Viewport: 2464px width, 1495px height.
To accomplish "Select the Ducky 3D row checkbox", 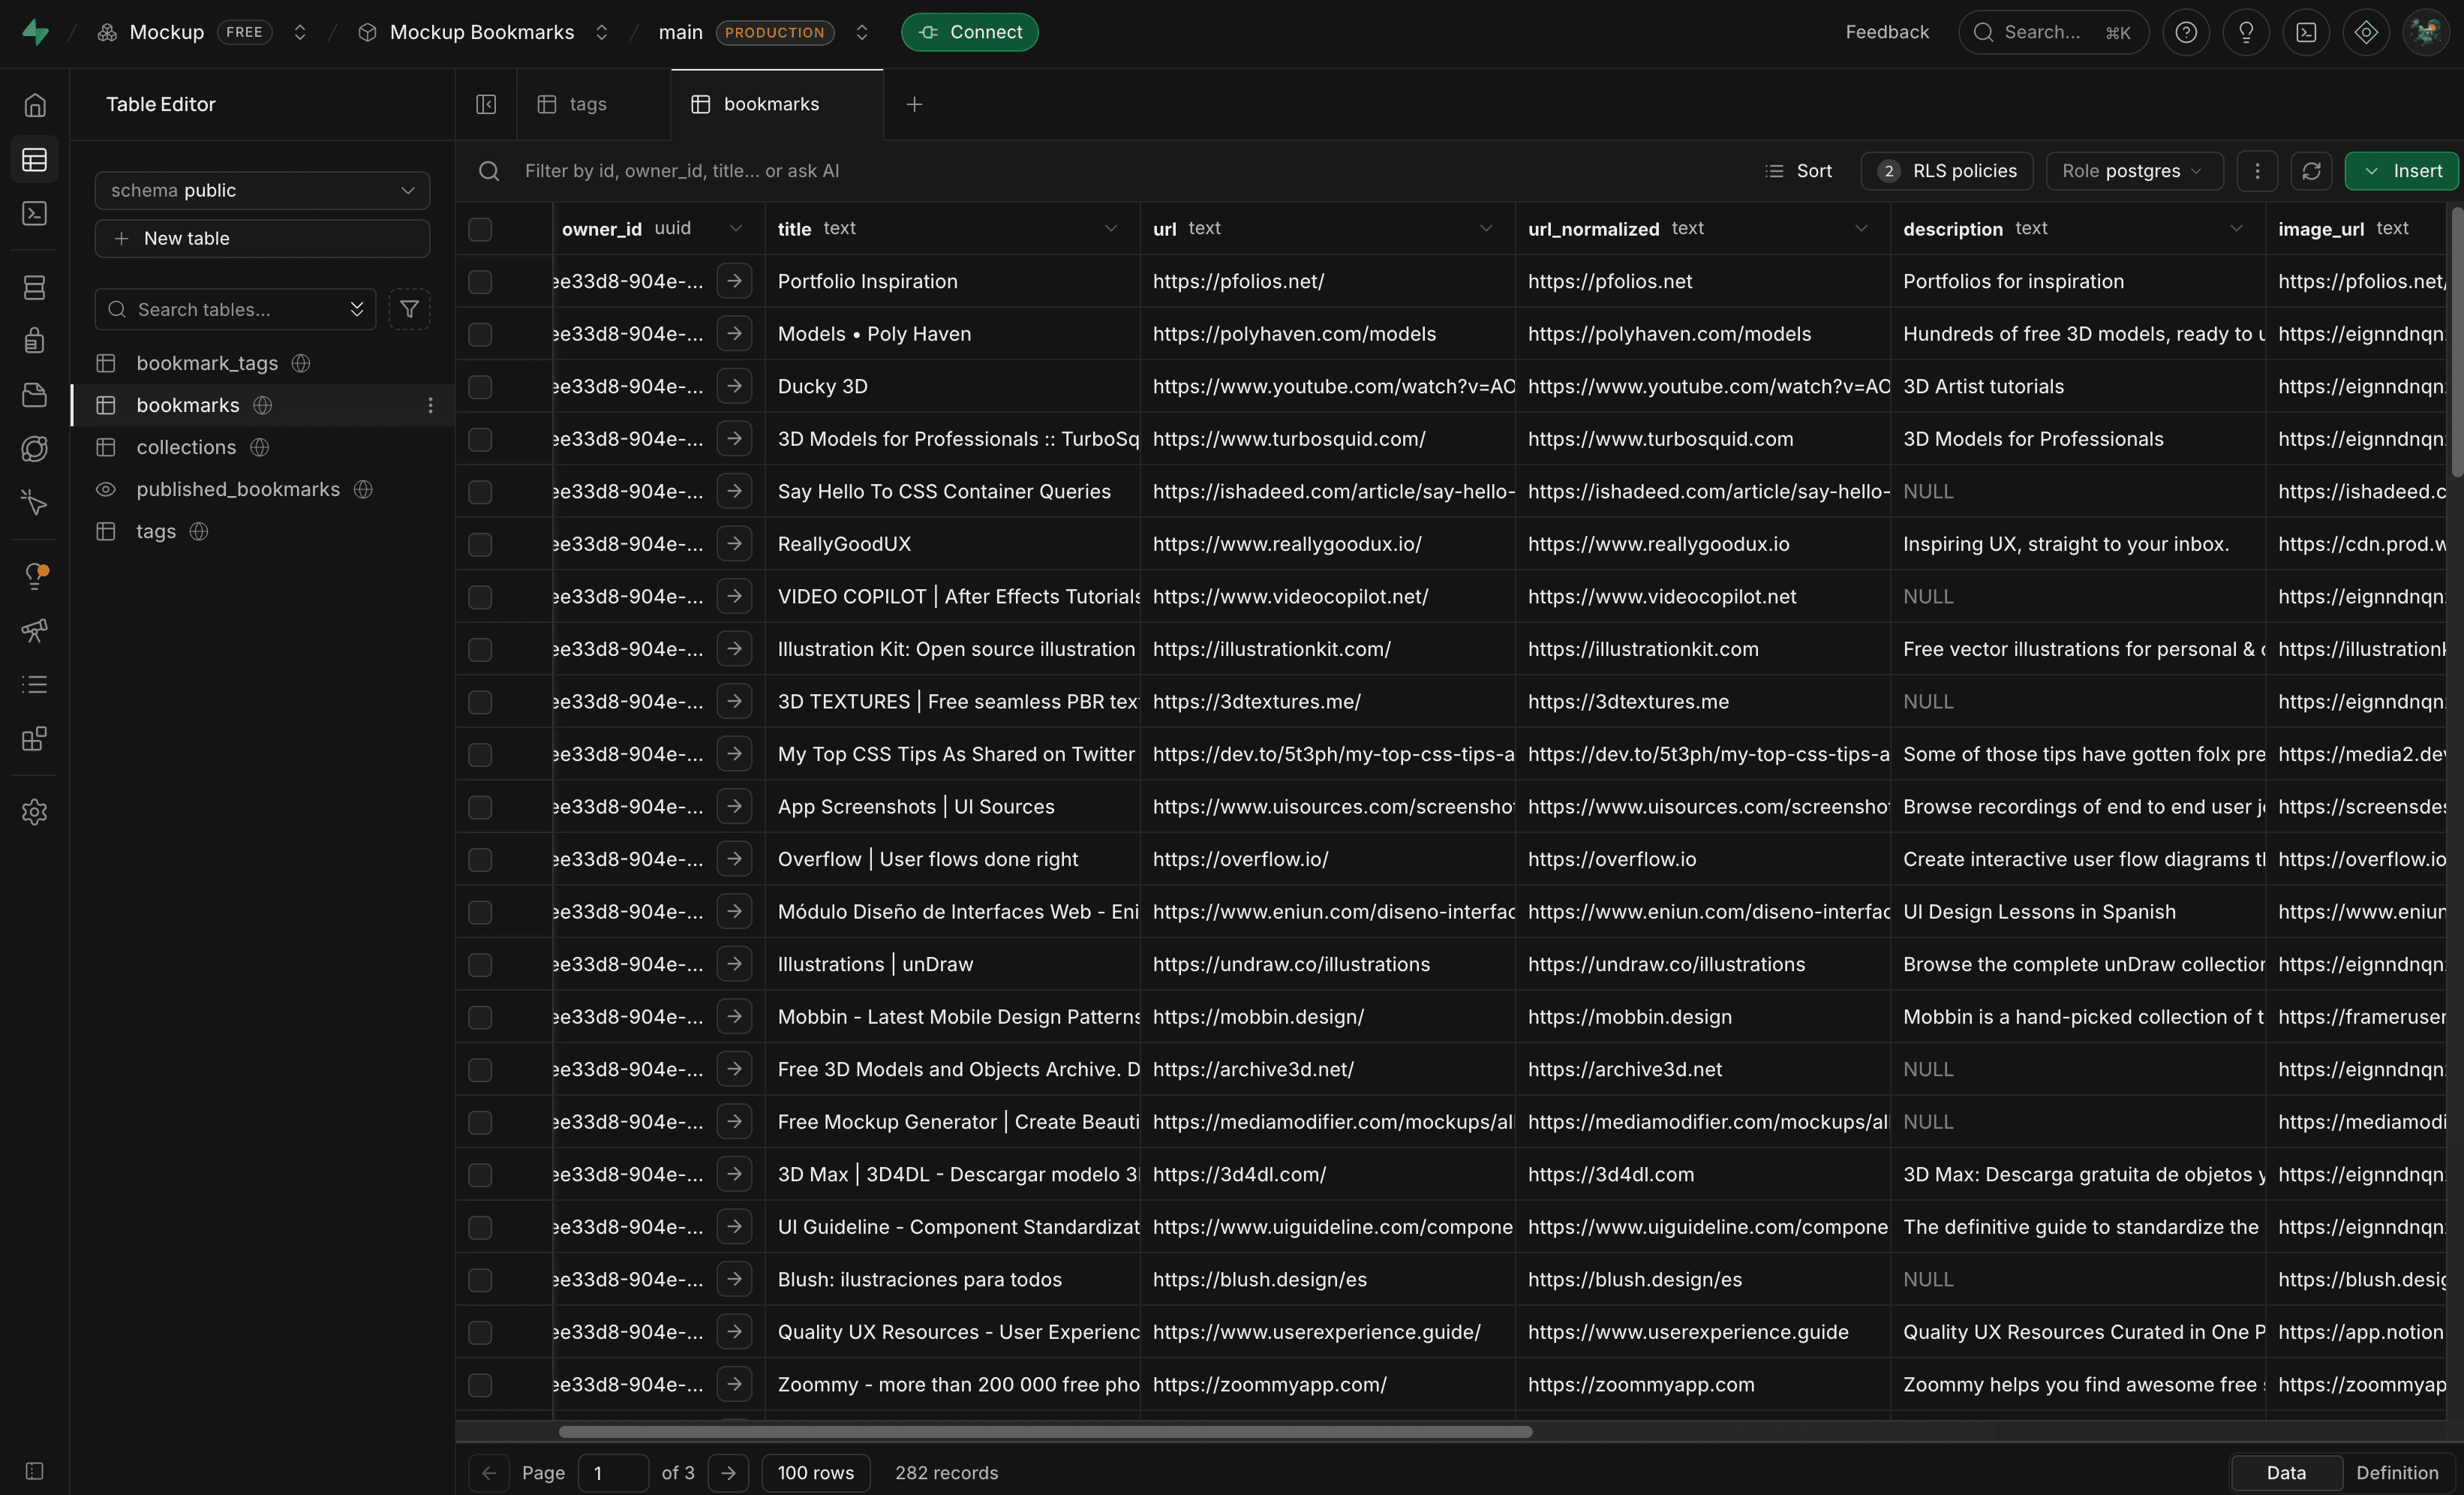I will point(480,387).
